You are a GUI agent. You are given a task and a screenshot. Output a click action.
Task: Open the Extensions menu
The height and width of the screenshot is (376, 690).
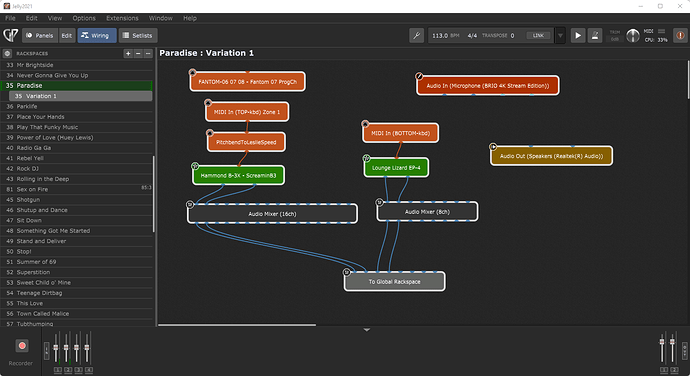[122, 18]
